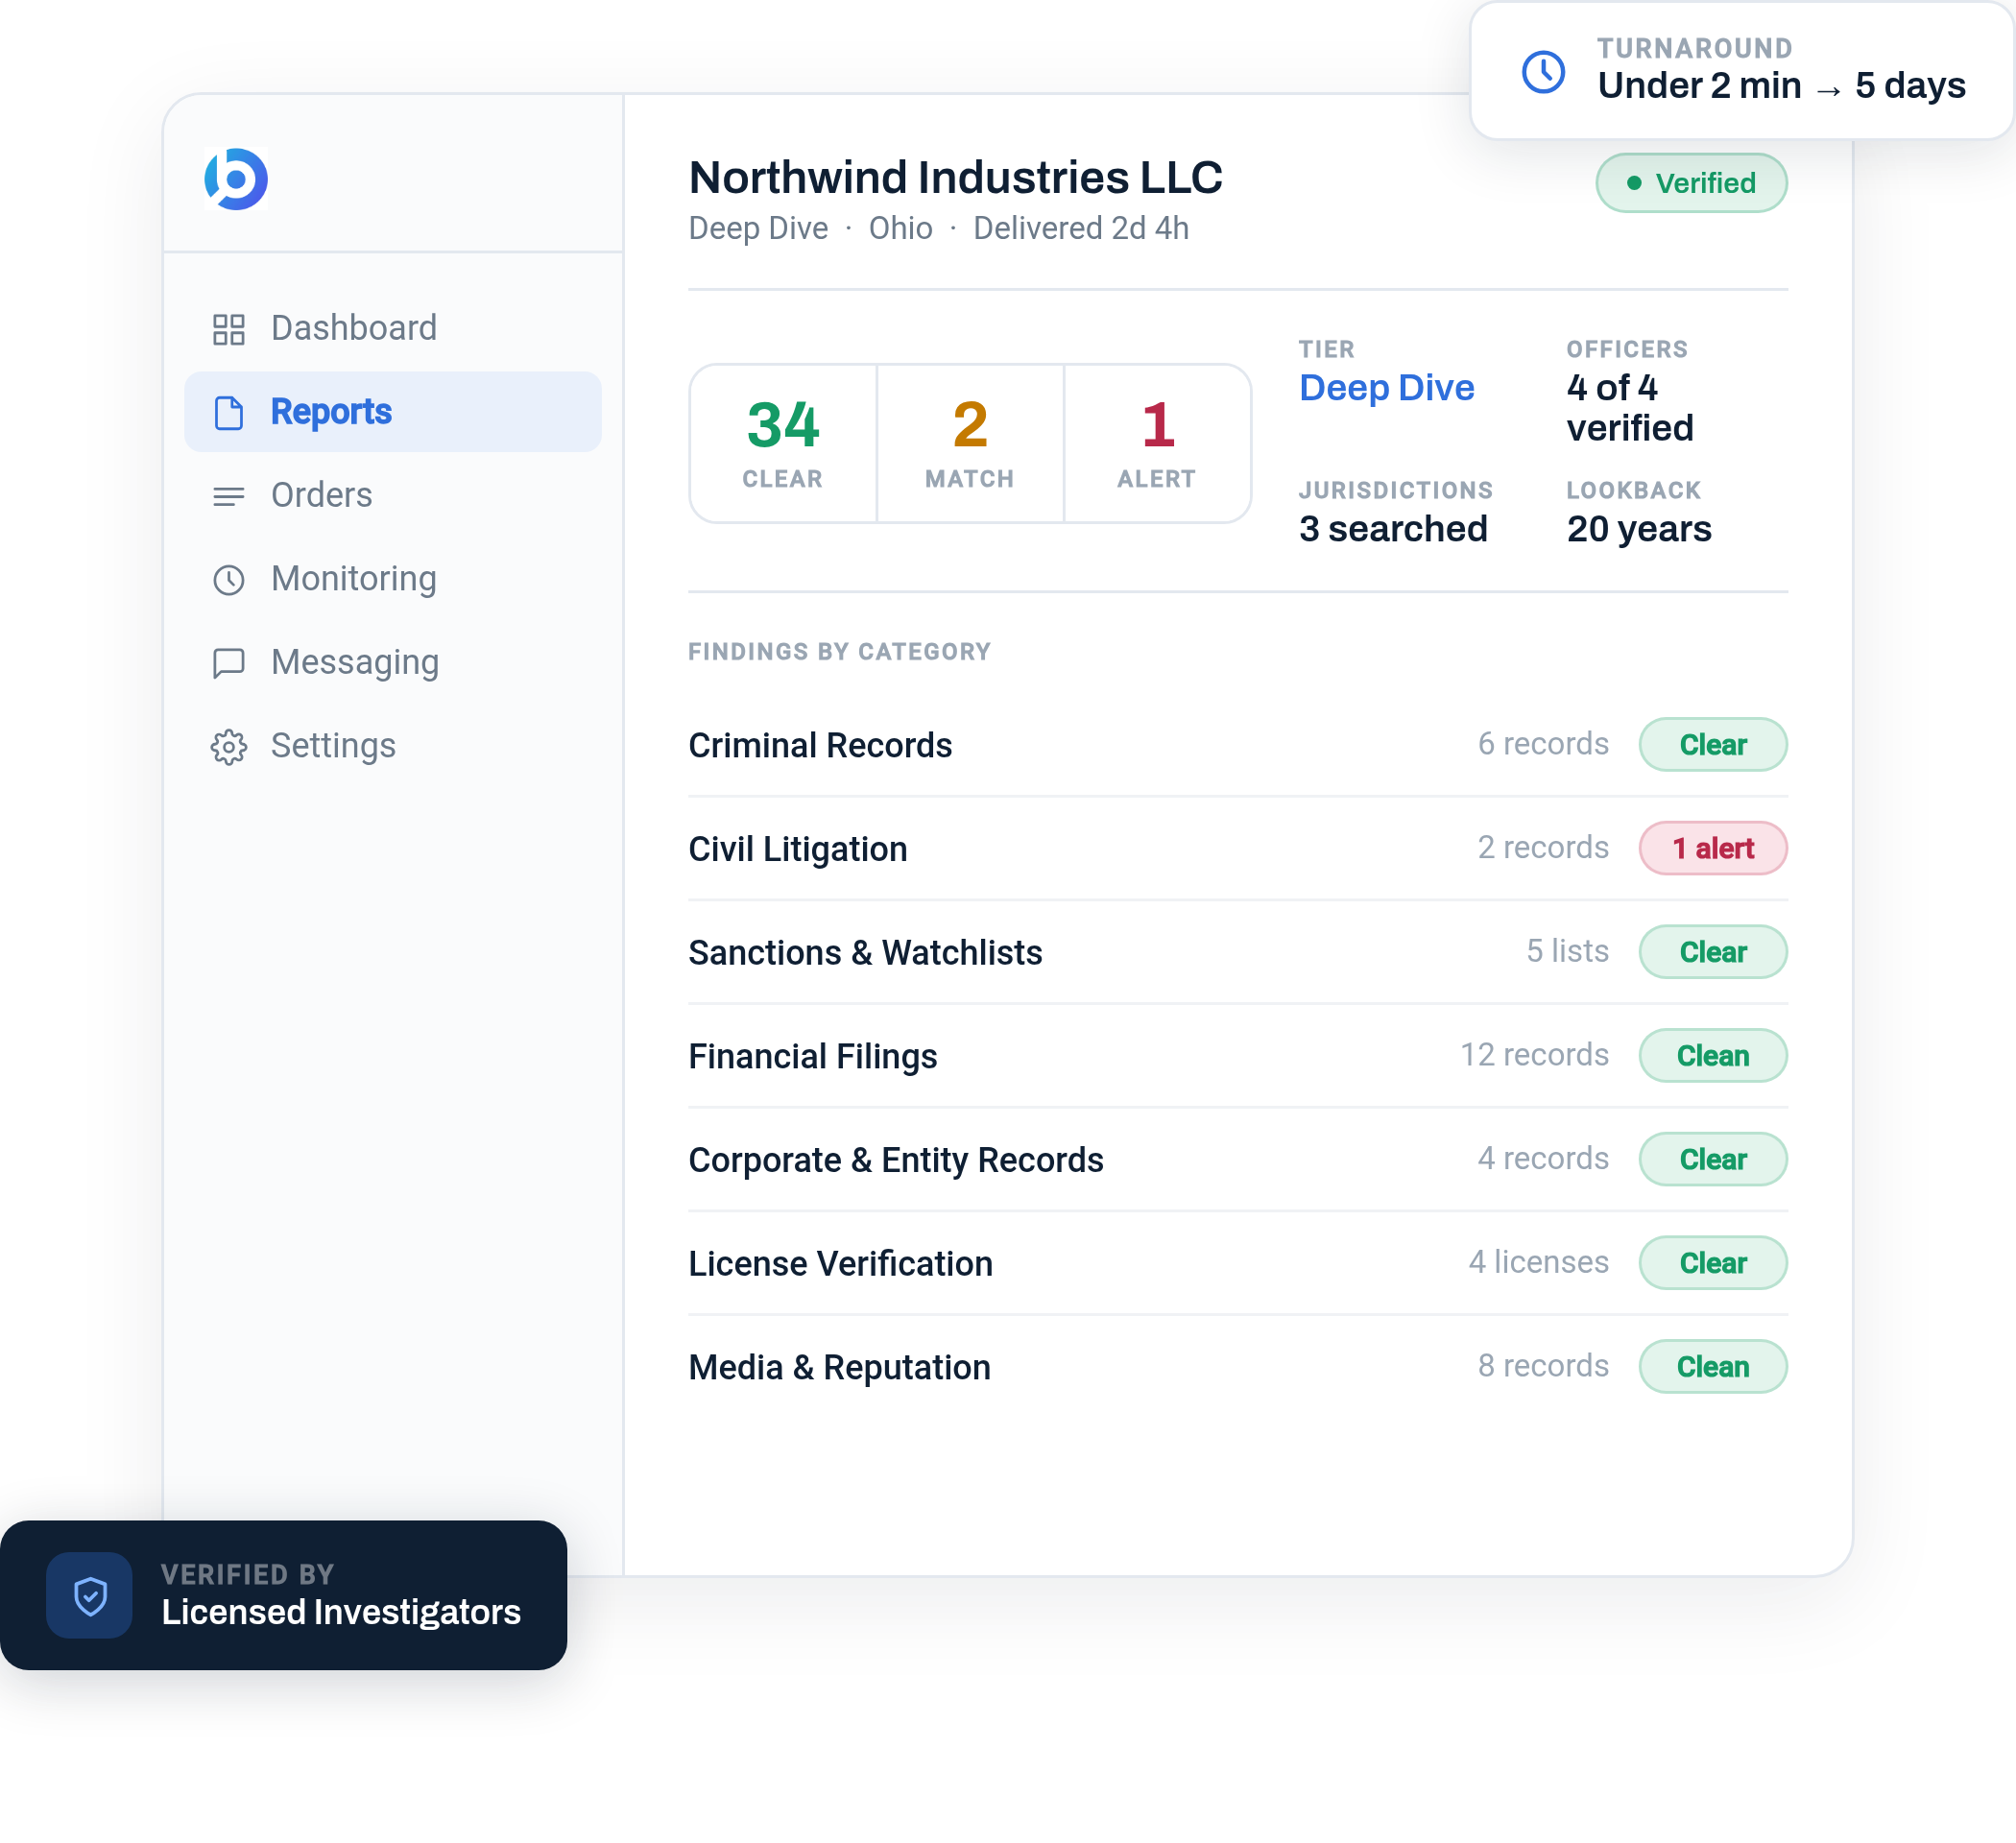Click the 2 Match summary tile
Image resolution: width=2016 pixels, height=1843 pixels.
pyautogui.click(x=970, y=443)
